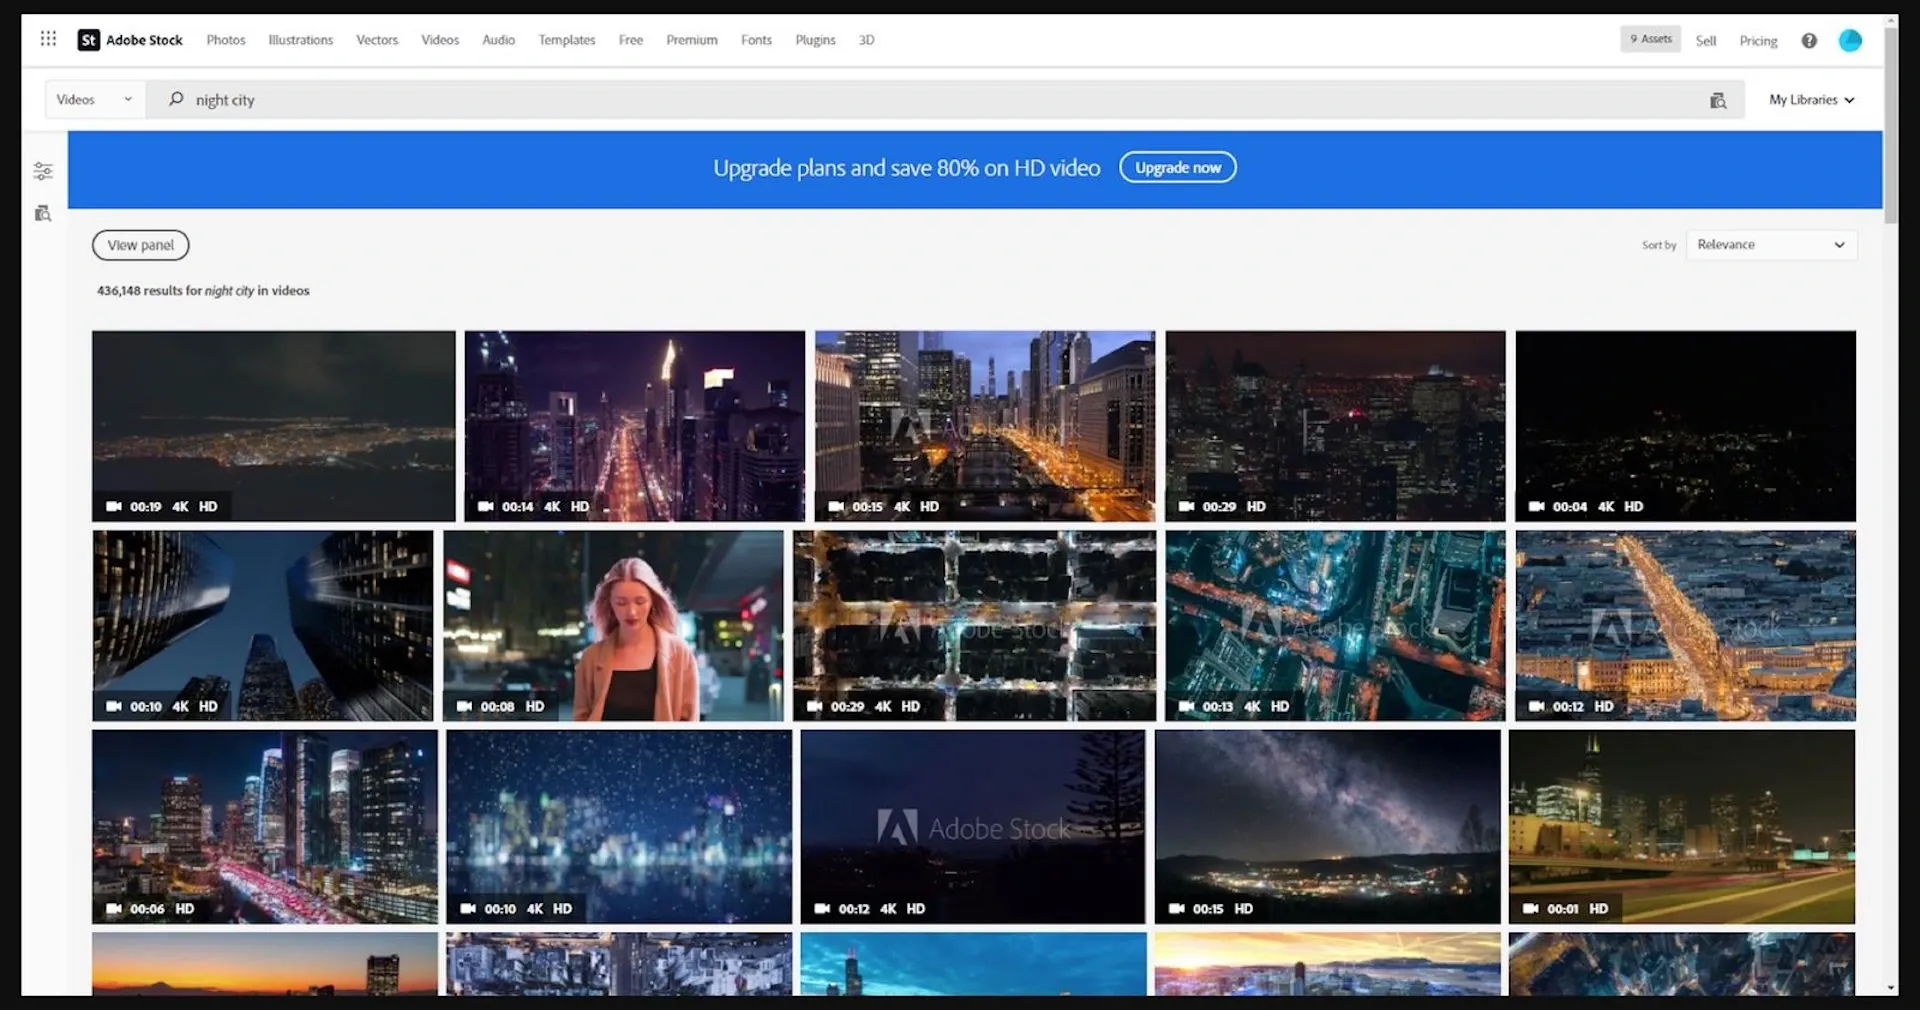Open the View panel
This screenshot has width=1920, height=1010.
[x=140, y=244]
